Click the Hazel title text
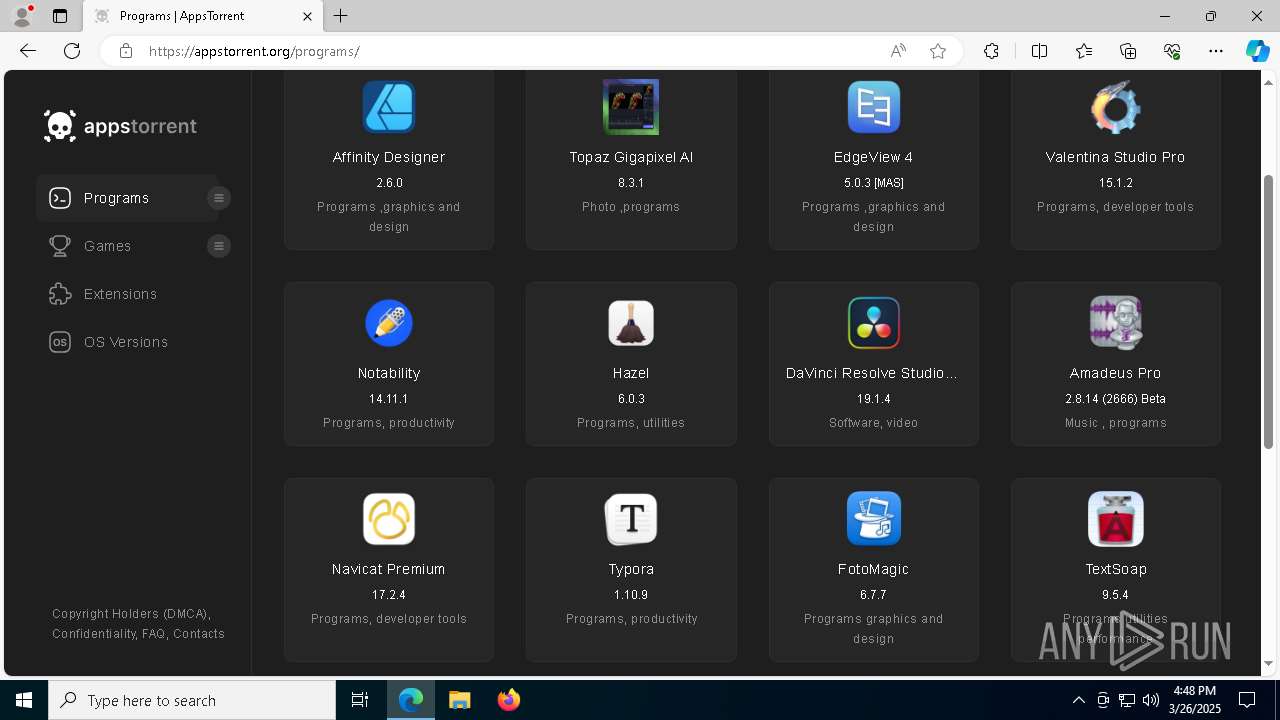Screen dimensions: 1280x720 [x=631, y=373]
